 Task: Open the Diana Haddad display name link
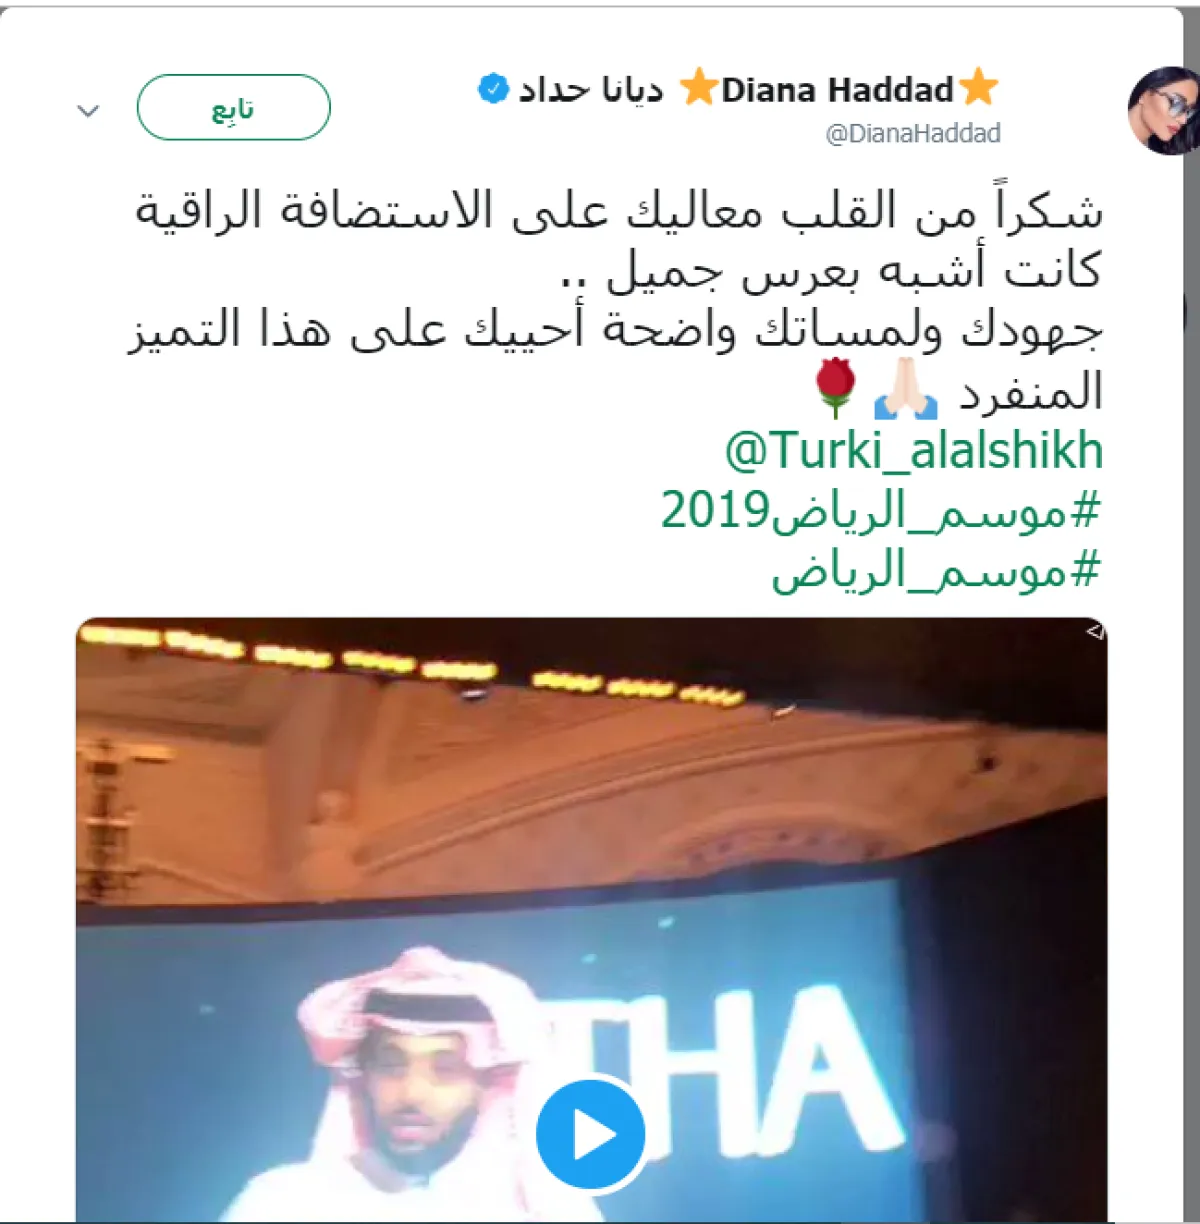(837, 90)
